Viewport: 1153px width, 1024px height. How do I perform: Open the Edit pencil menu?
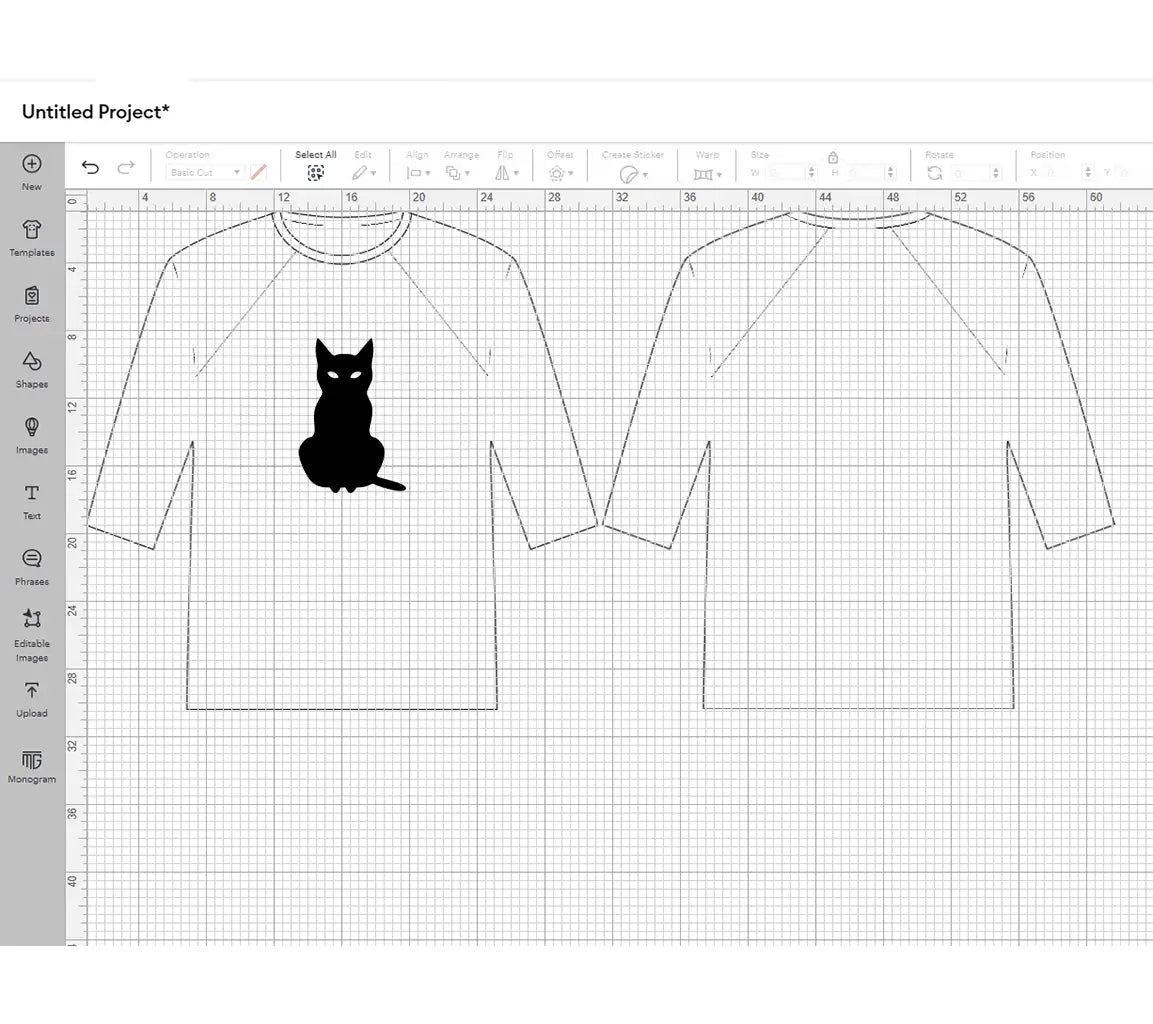[363, 173]
